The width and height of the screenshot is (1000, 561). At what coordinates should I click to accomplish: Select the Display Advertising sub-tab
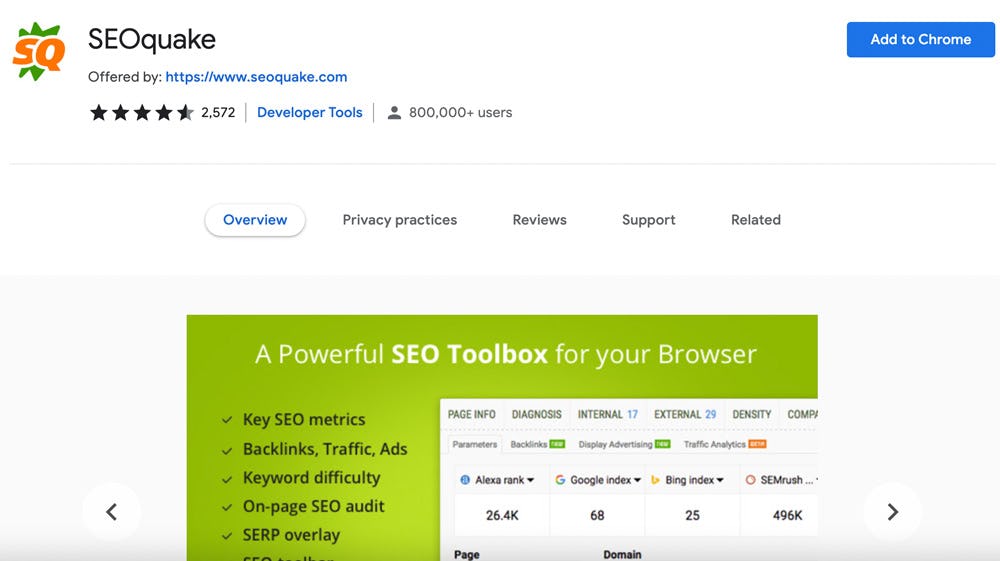click(624, 444)
